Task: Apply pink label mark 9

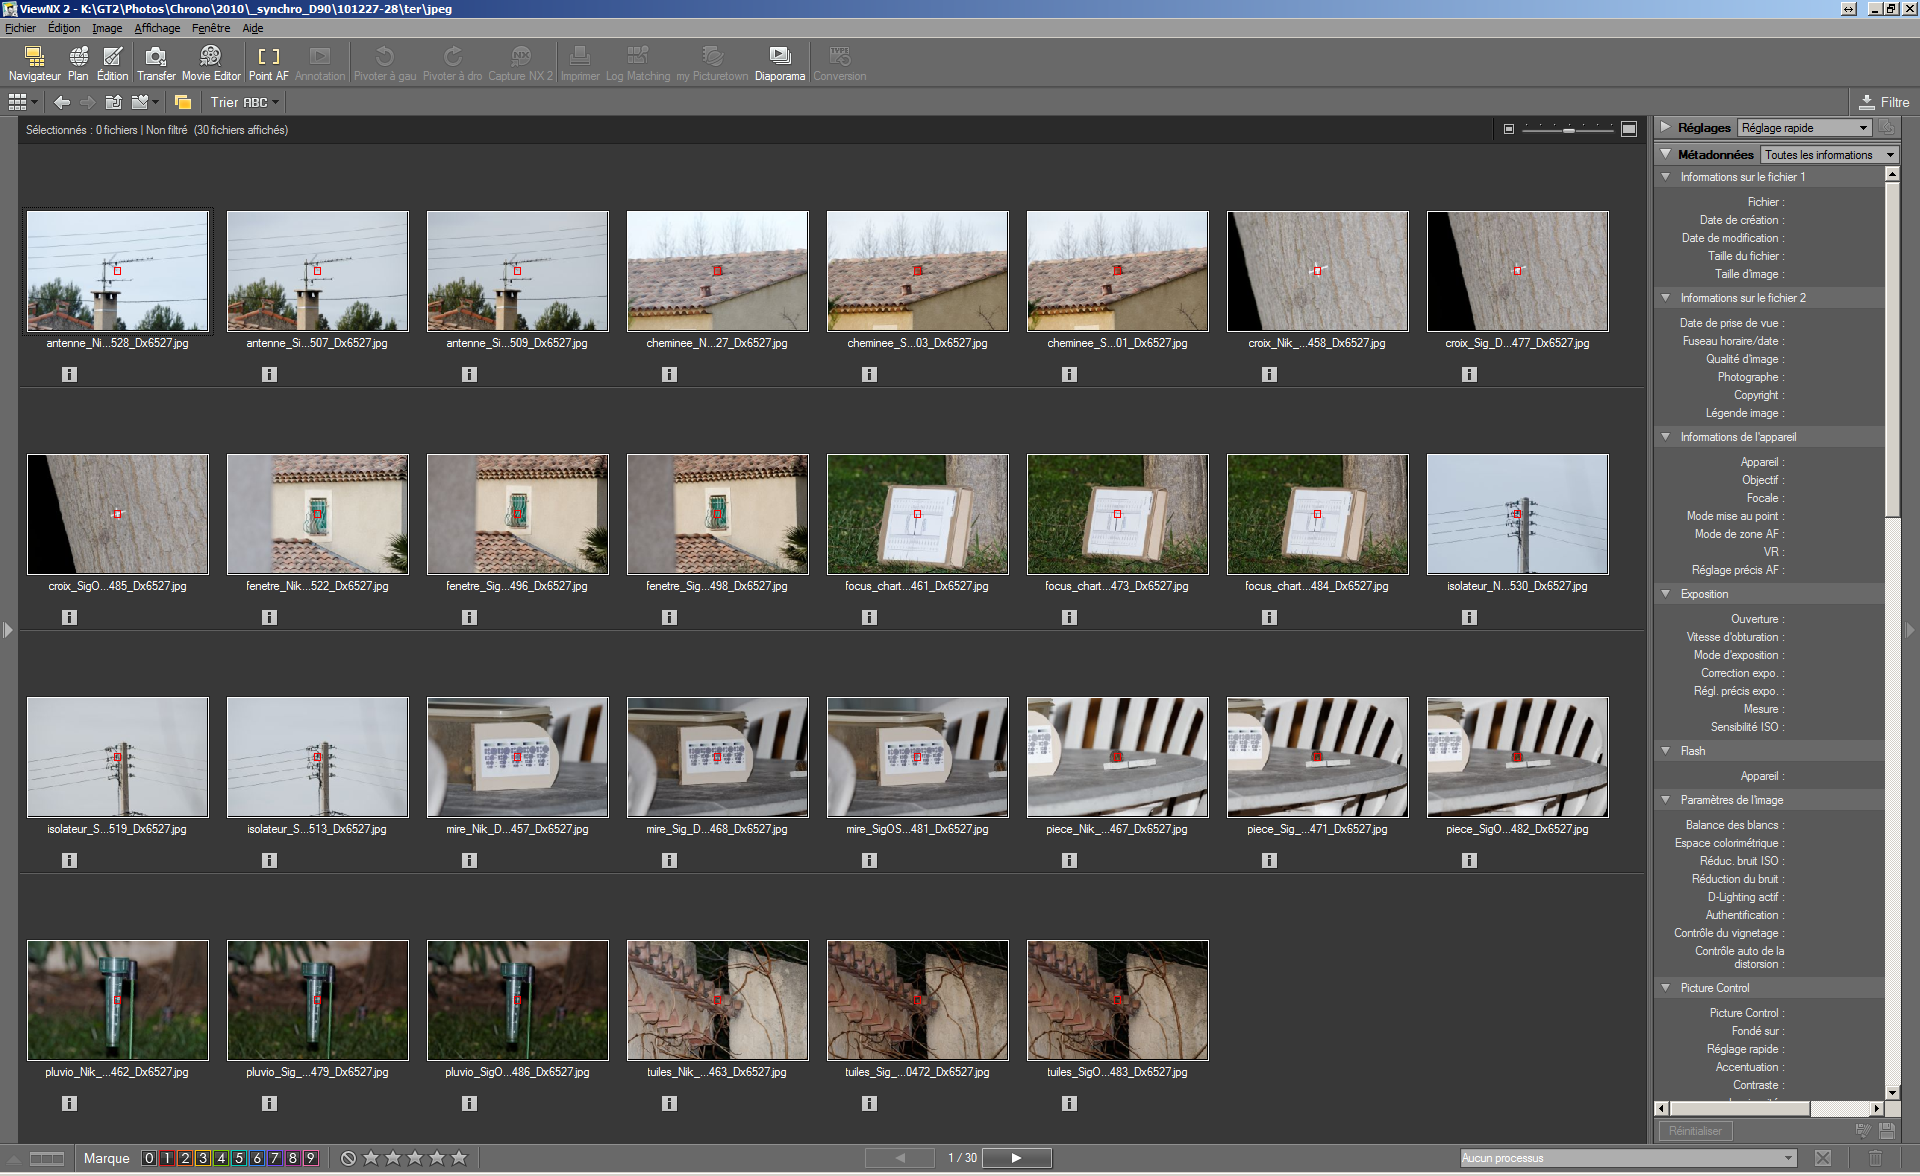Action: pos(311,1158)
